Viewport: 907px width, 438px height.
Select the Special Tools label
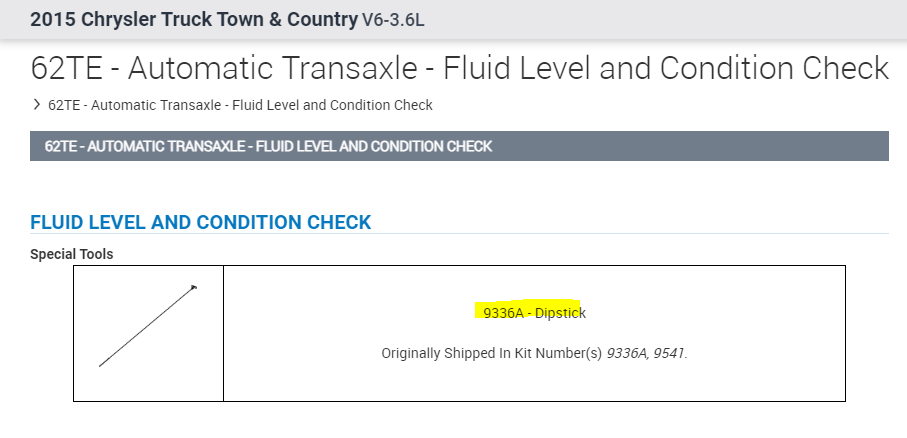(71, 254)
